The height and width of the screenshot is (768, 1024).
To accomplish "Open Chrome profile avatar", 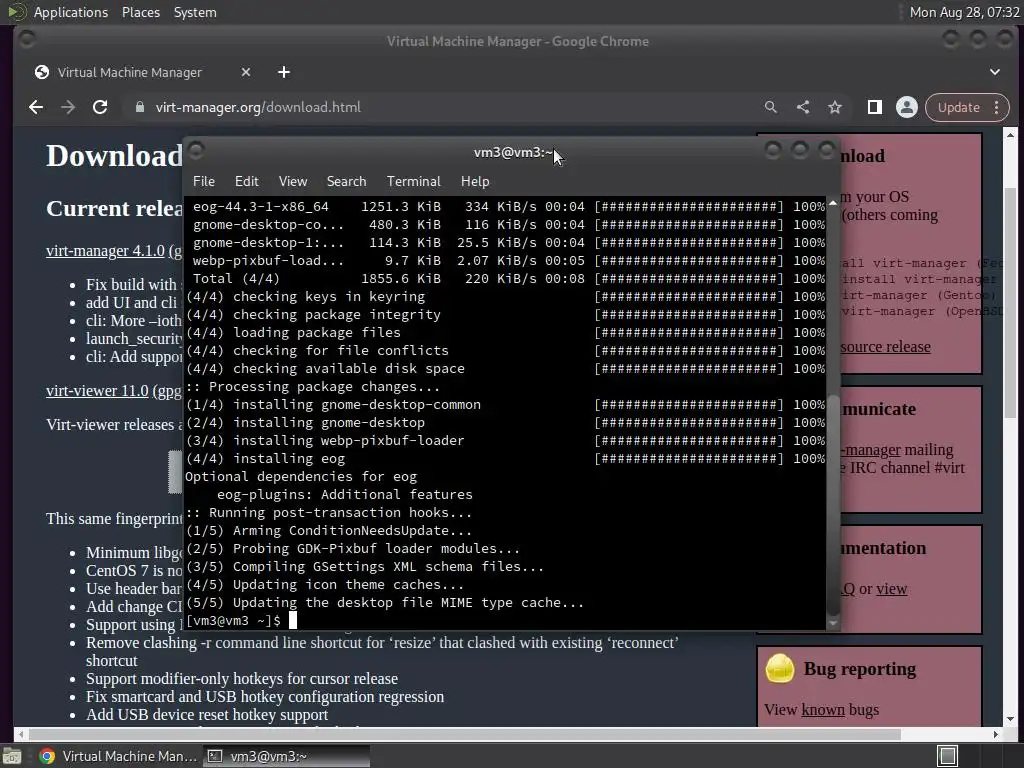I will [x=906, y=107].
